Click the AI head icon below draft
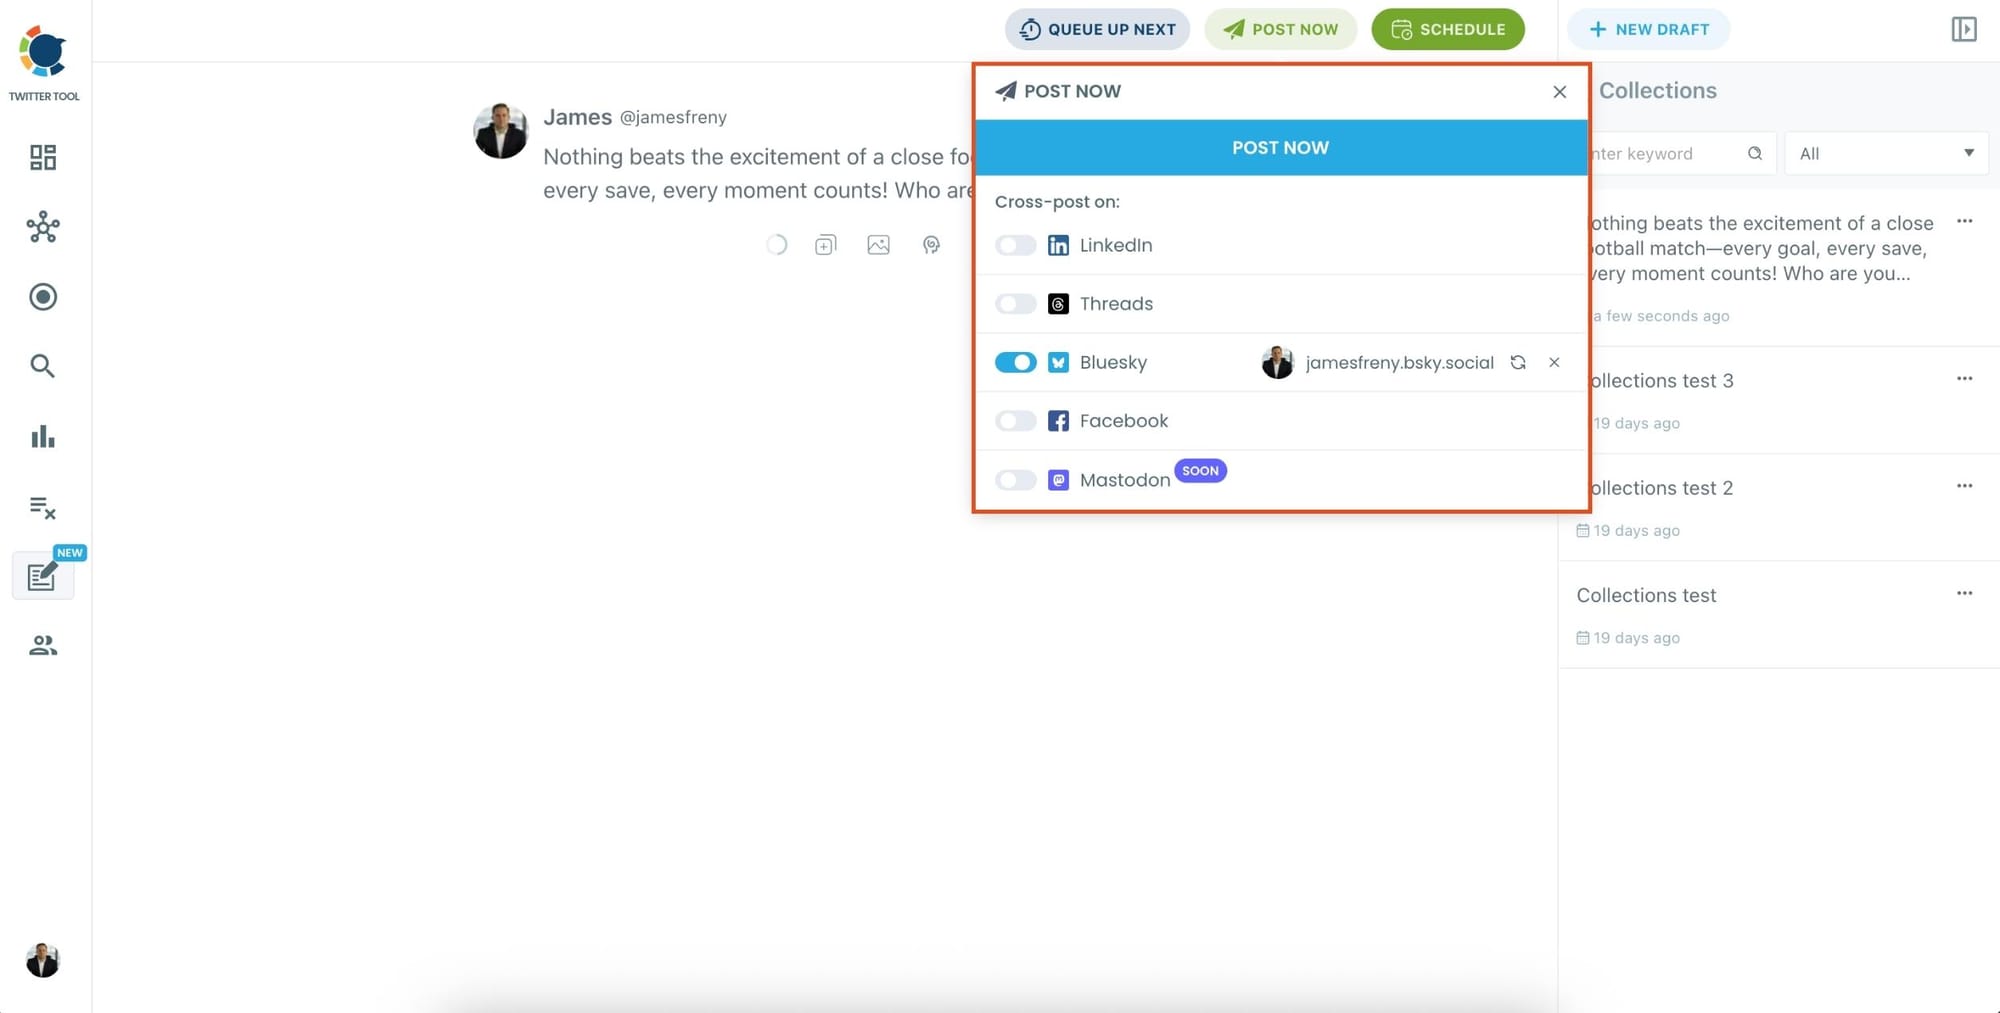Viewport: 2000px width, 1013px height. pyautogui.click(x=931, y=245)
